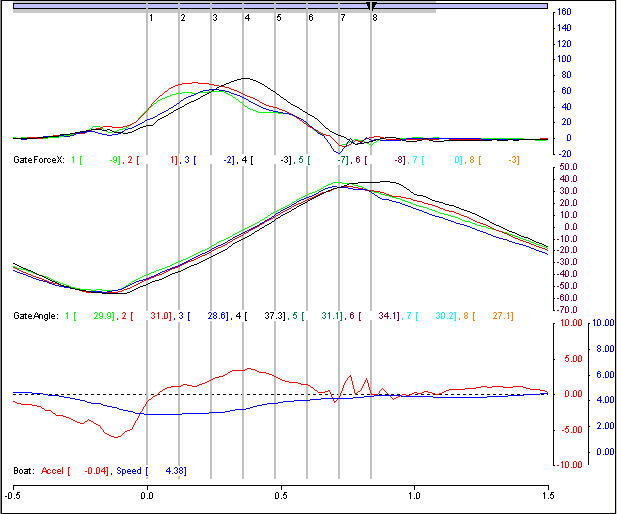Screen dimensions: 617x514
Task: Click the black cursor triangle on the top bar
Action: tap(372, 7)
